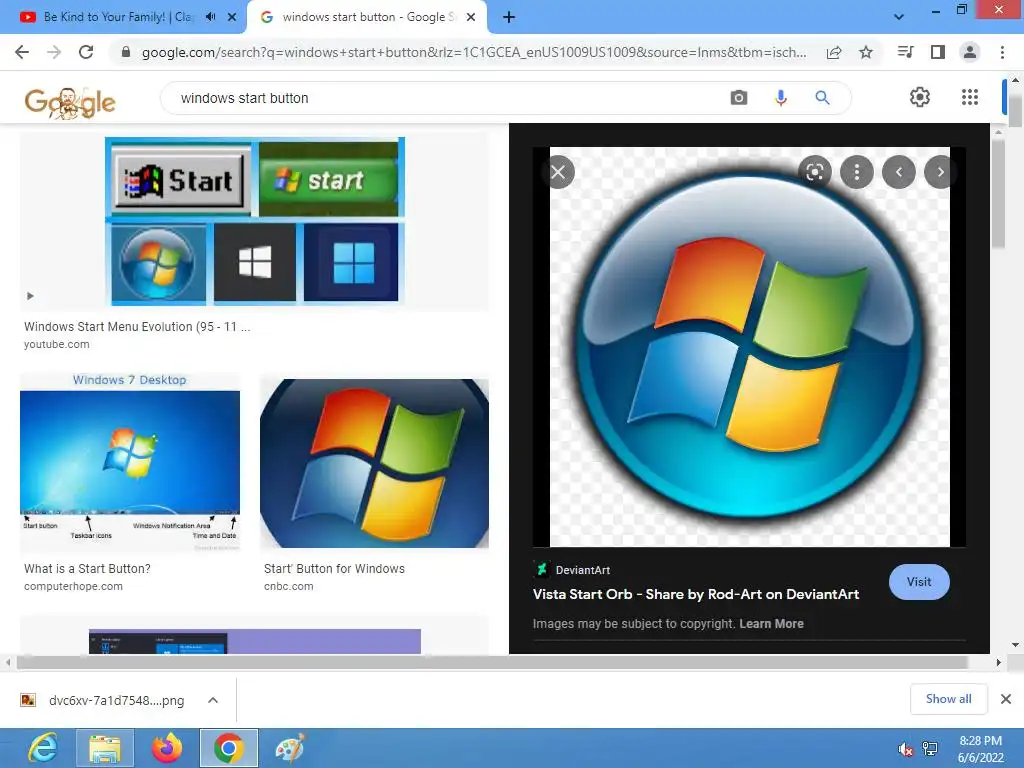This screenshot has width=1024, height=768.
Task: Open the Google apps grid
Action: pos(970,97)
